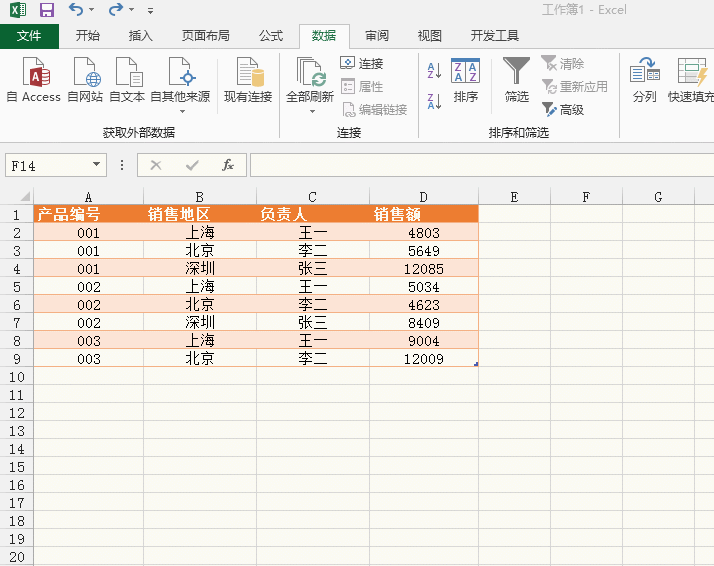Select column F header
The height and width of the screenshot is (566, 714).
click(x=586, y=197)
